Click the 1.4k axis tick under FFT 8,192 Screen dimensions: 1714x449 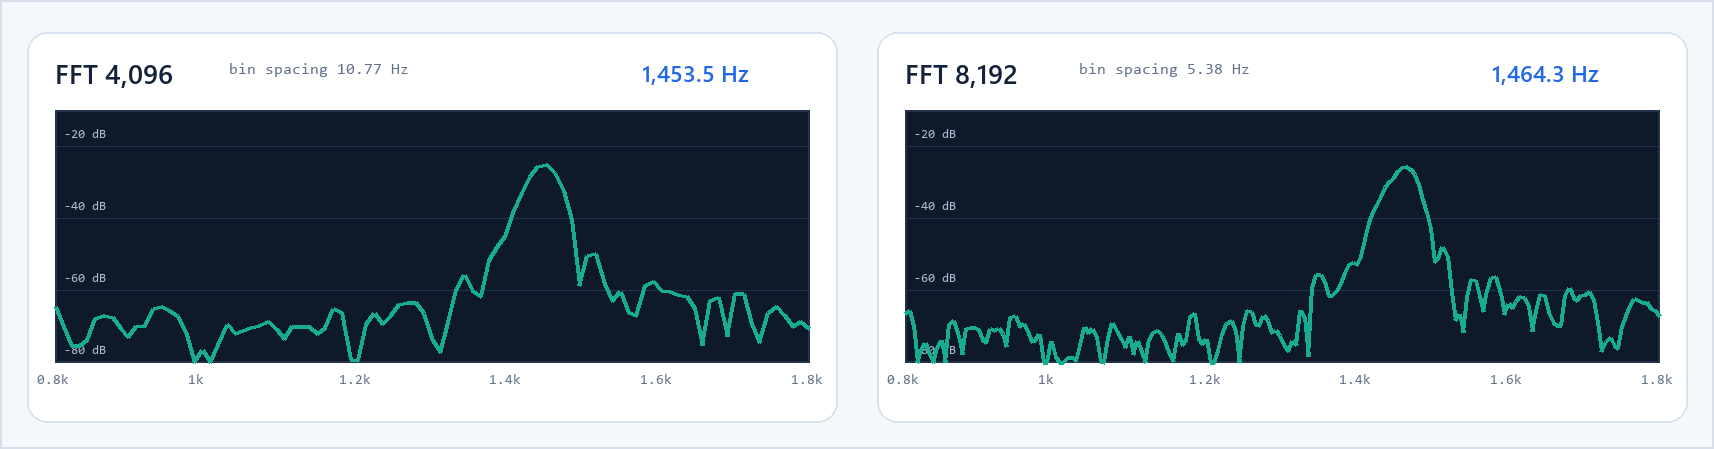point(1355,380)
